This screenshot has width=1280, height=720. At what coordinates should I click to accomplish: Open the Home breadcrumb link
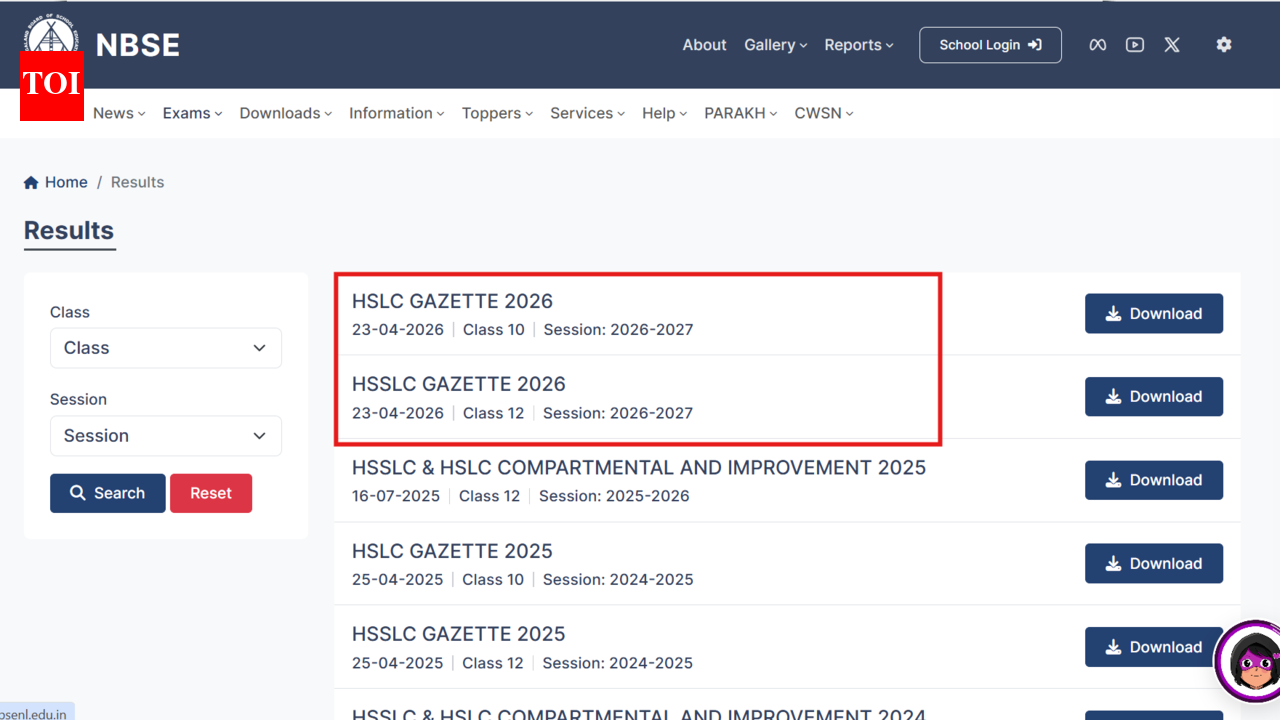[64, 181]
